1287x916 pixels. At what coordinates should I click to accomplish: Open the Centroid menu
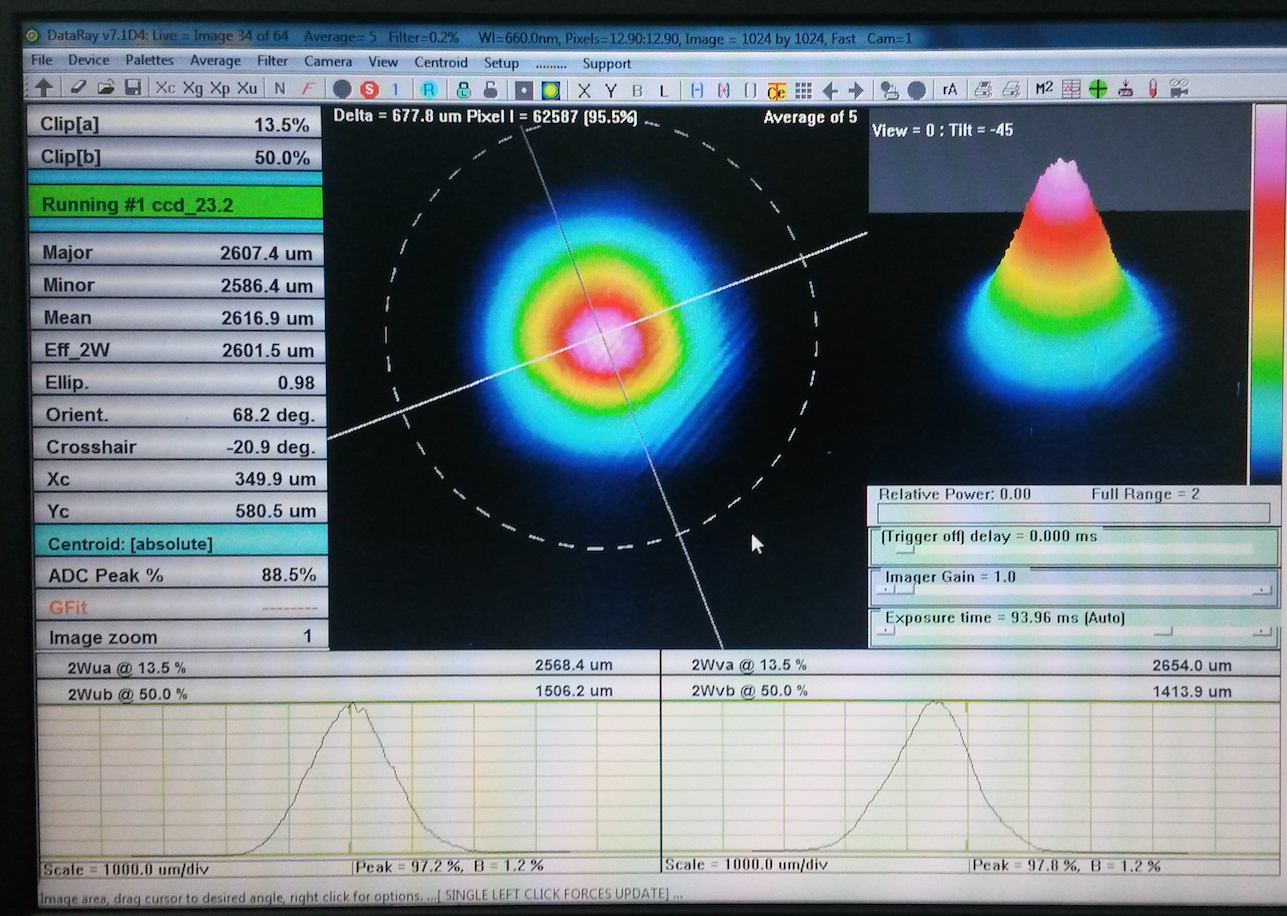click(441, 63)
